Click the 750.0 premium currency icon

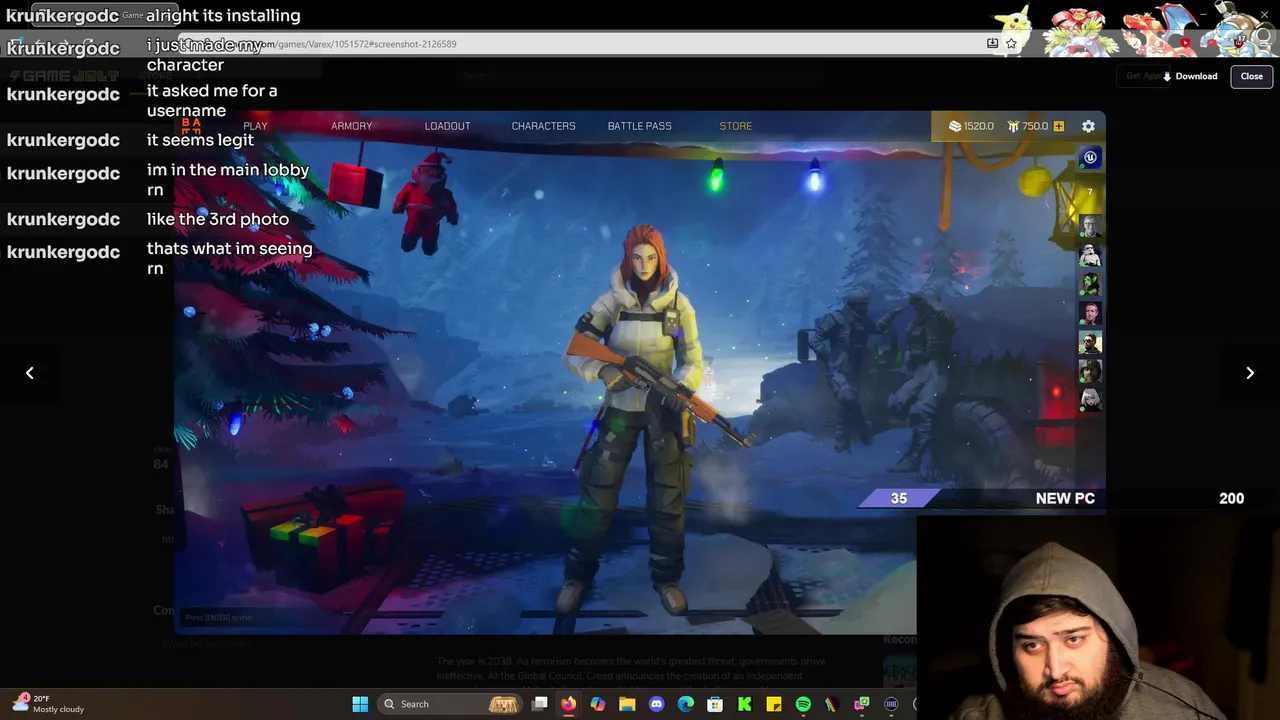tap(1012, 126)
